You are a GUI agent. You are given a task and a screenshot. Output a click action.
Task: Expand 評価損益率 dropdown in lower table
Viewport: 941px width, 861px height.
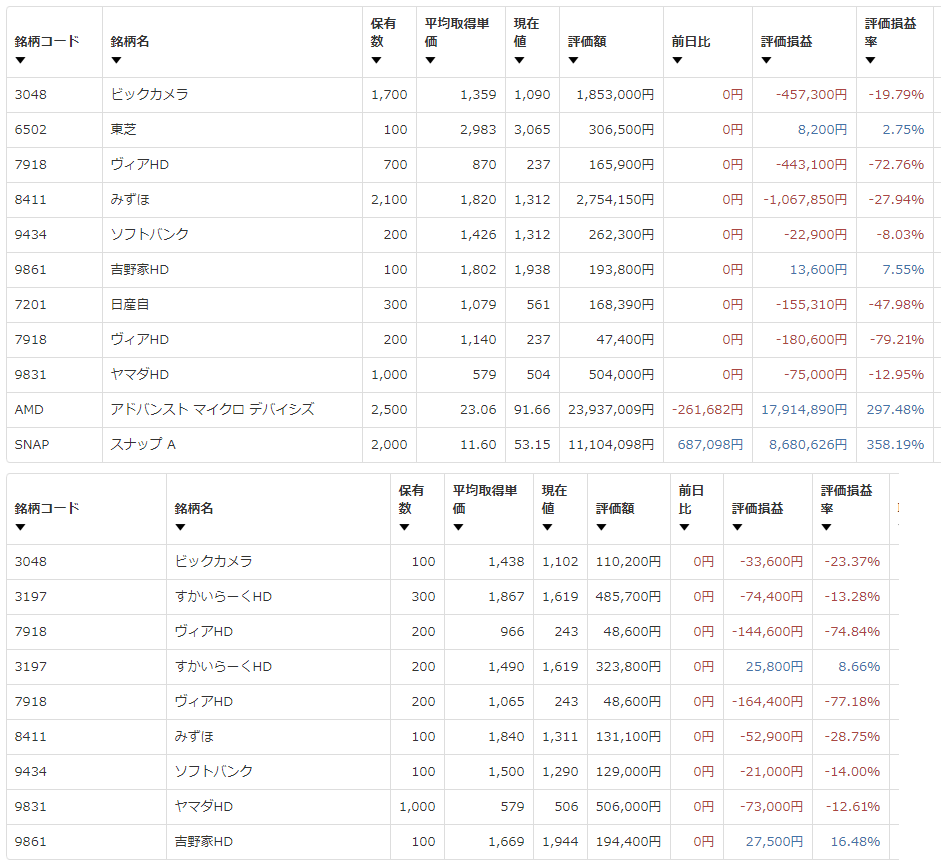click(826, 527)
